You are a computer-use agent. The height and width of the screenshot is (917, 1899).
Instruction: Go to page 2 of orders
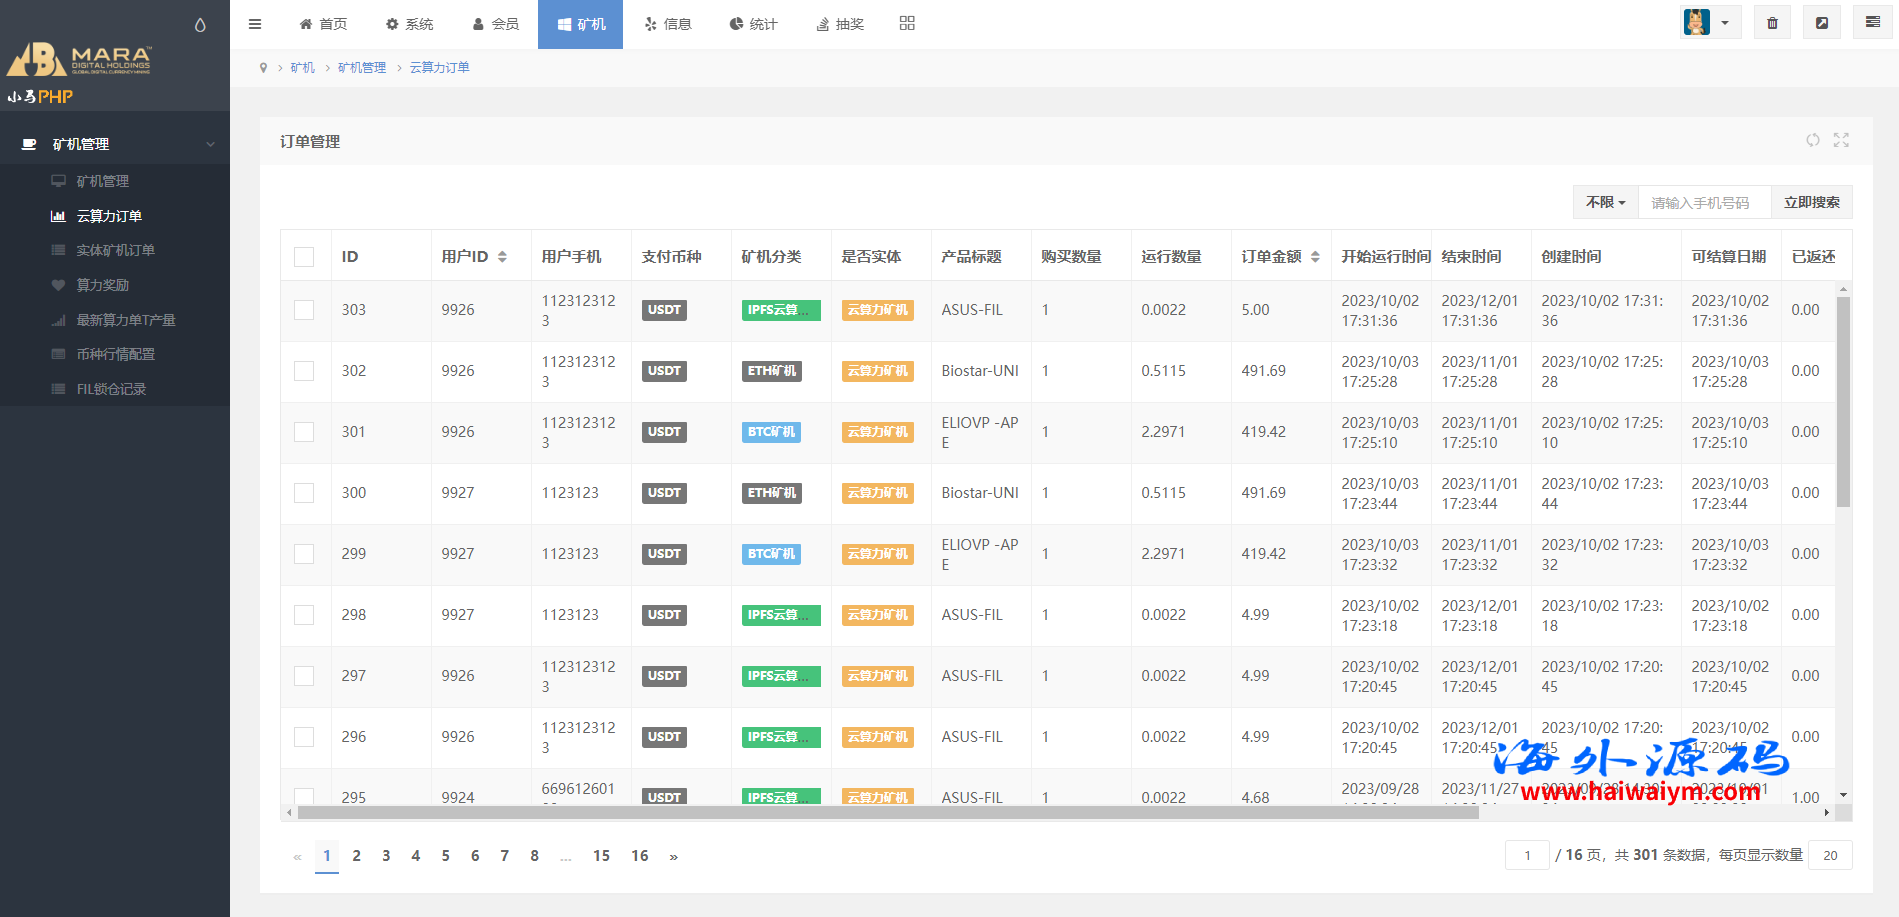pos(356,856)
